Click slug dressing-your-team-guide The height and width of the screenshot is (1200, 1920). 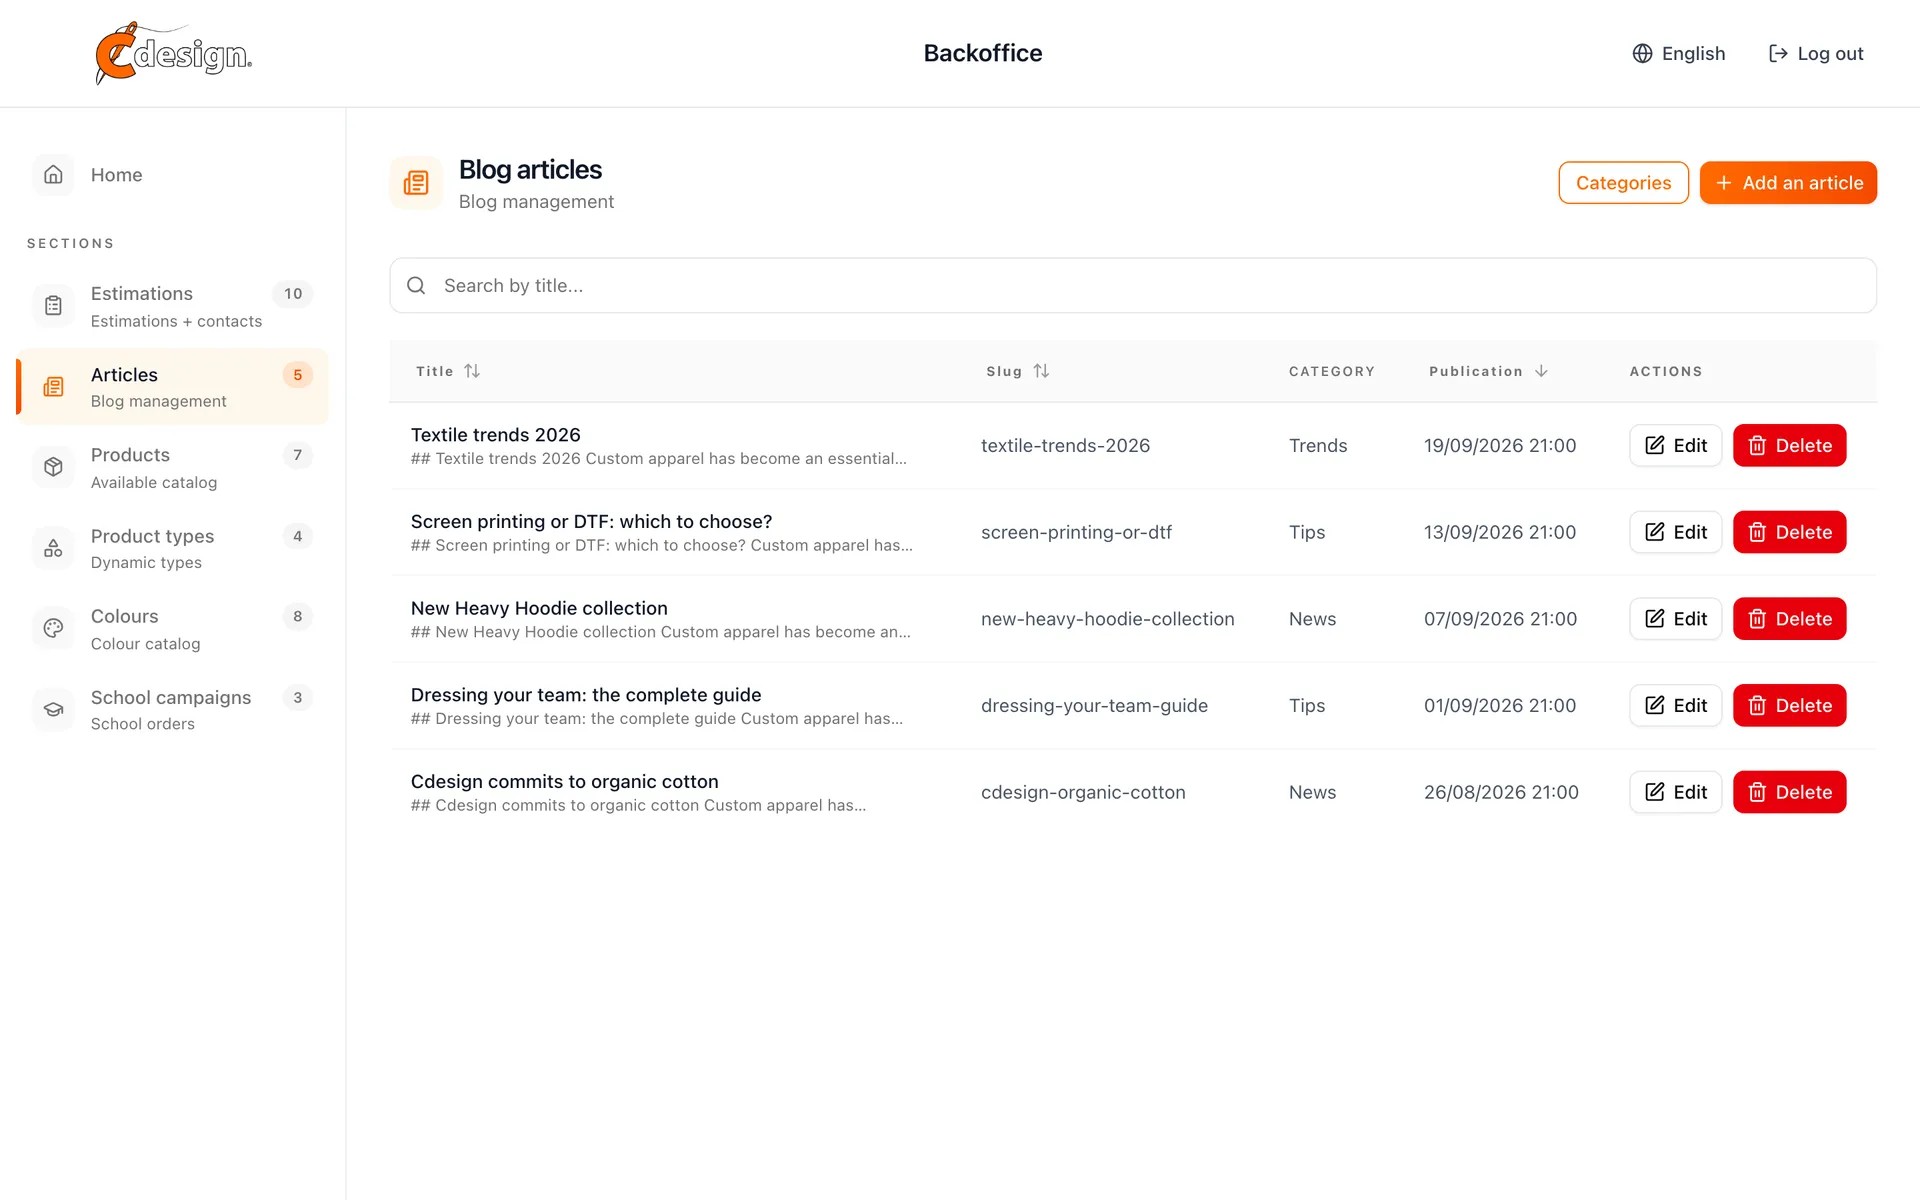(x=1094, y=706)
